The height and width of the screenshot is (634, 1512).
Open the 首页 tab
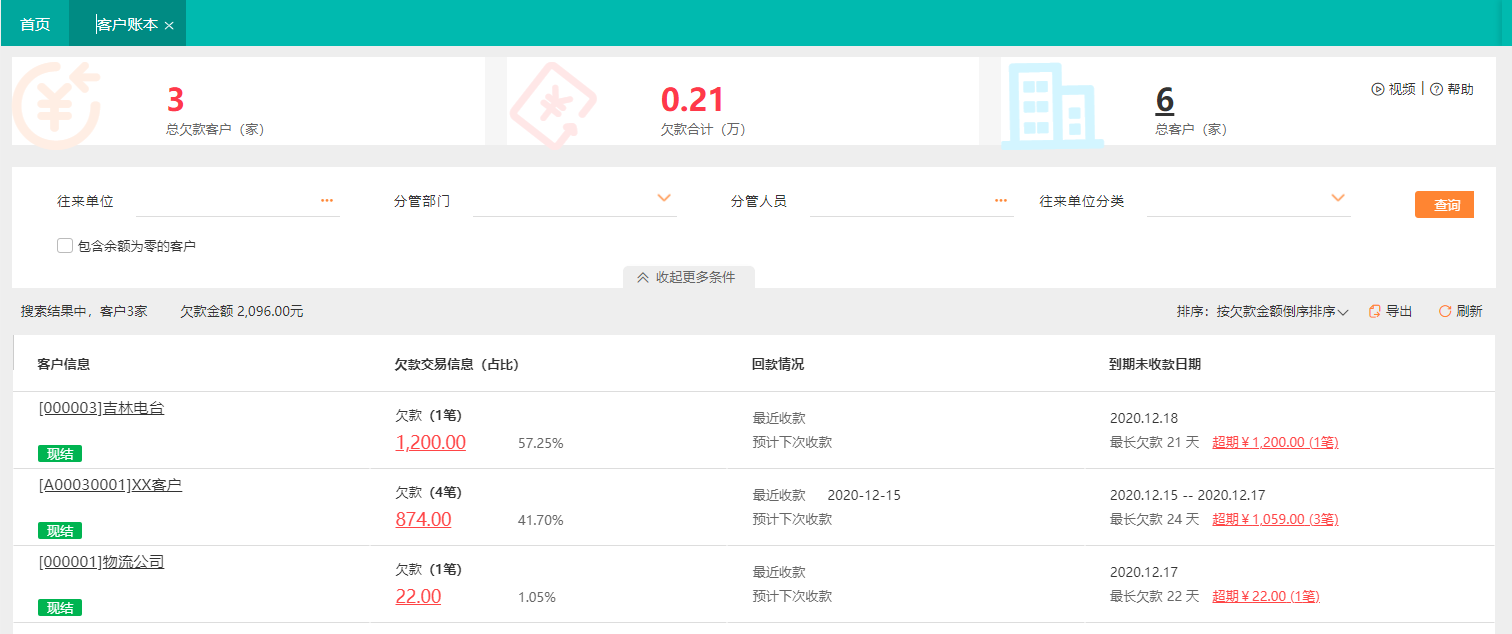(35, 24)
